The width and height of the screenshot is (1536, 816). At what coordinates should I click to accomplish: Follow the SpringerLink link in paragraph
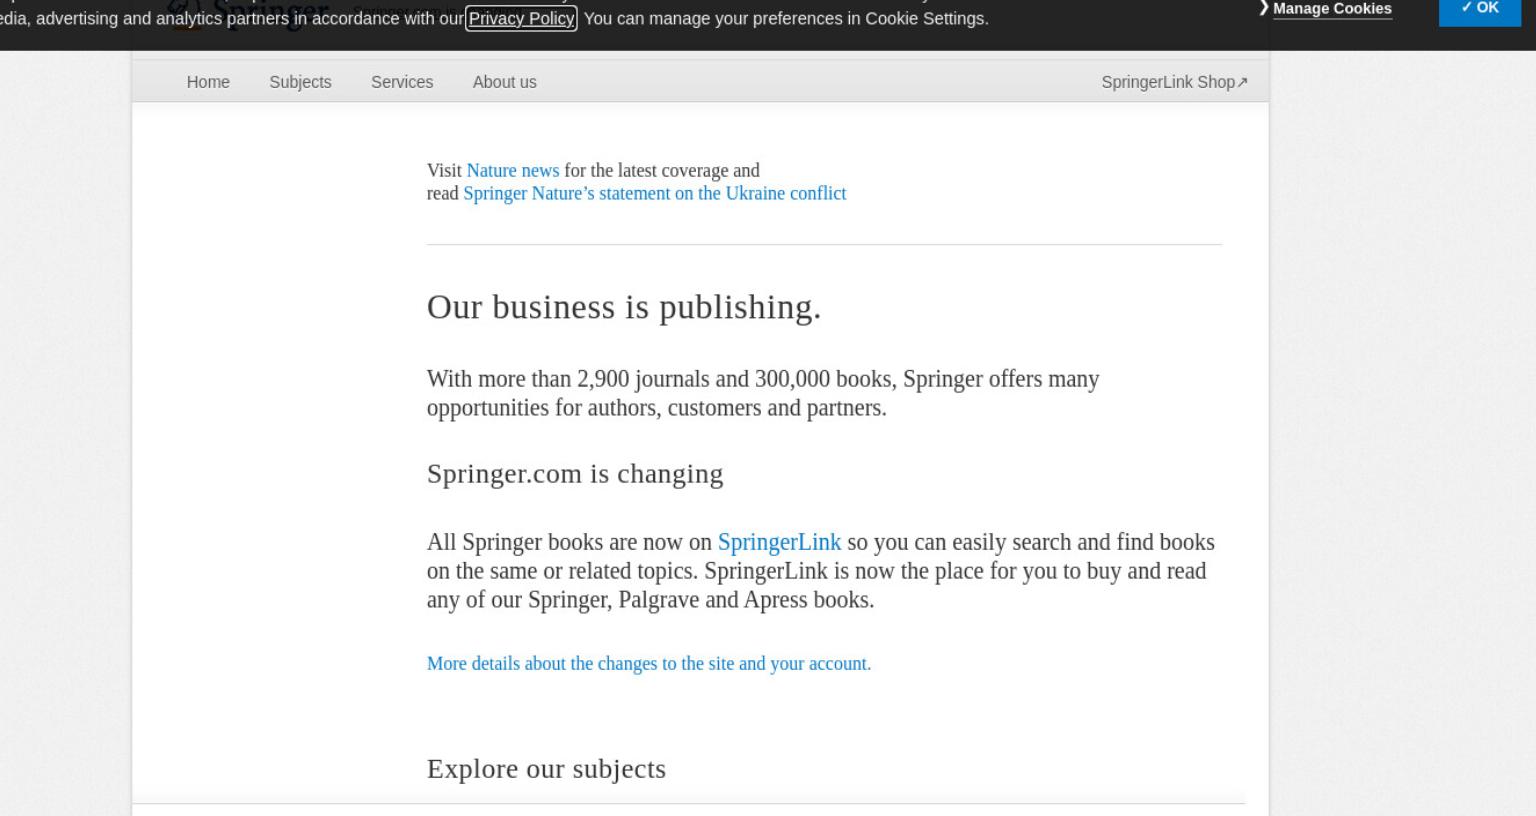coord(779,542)
